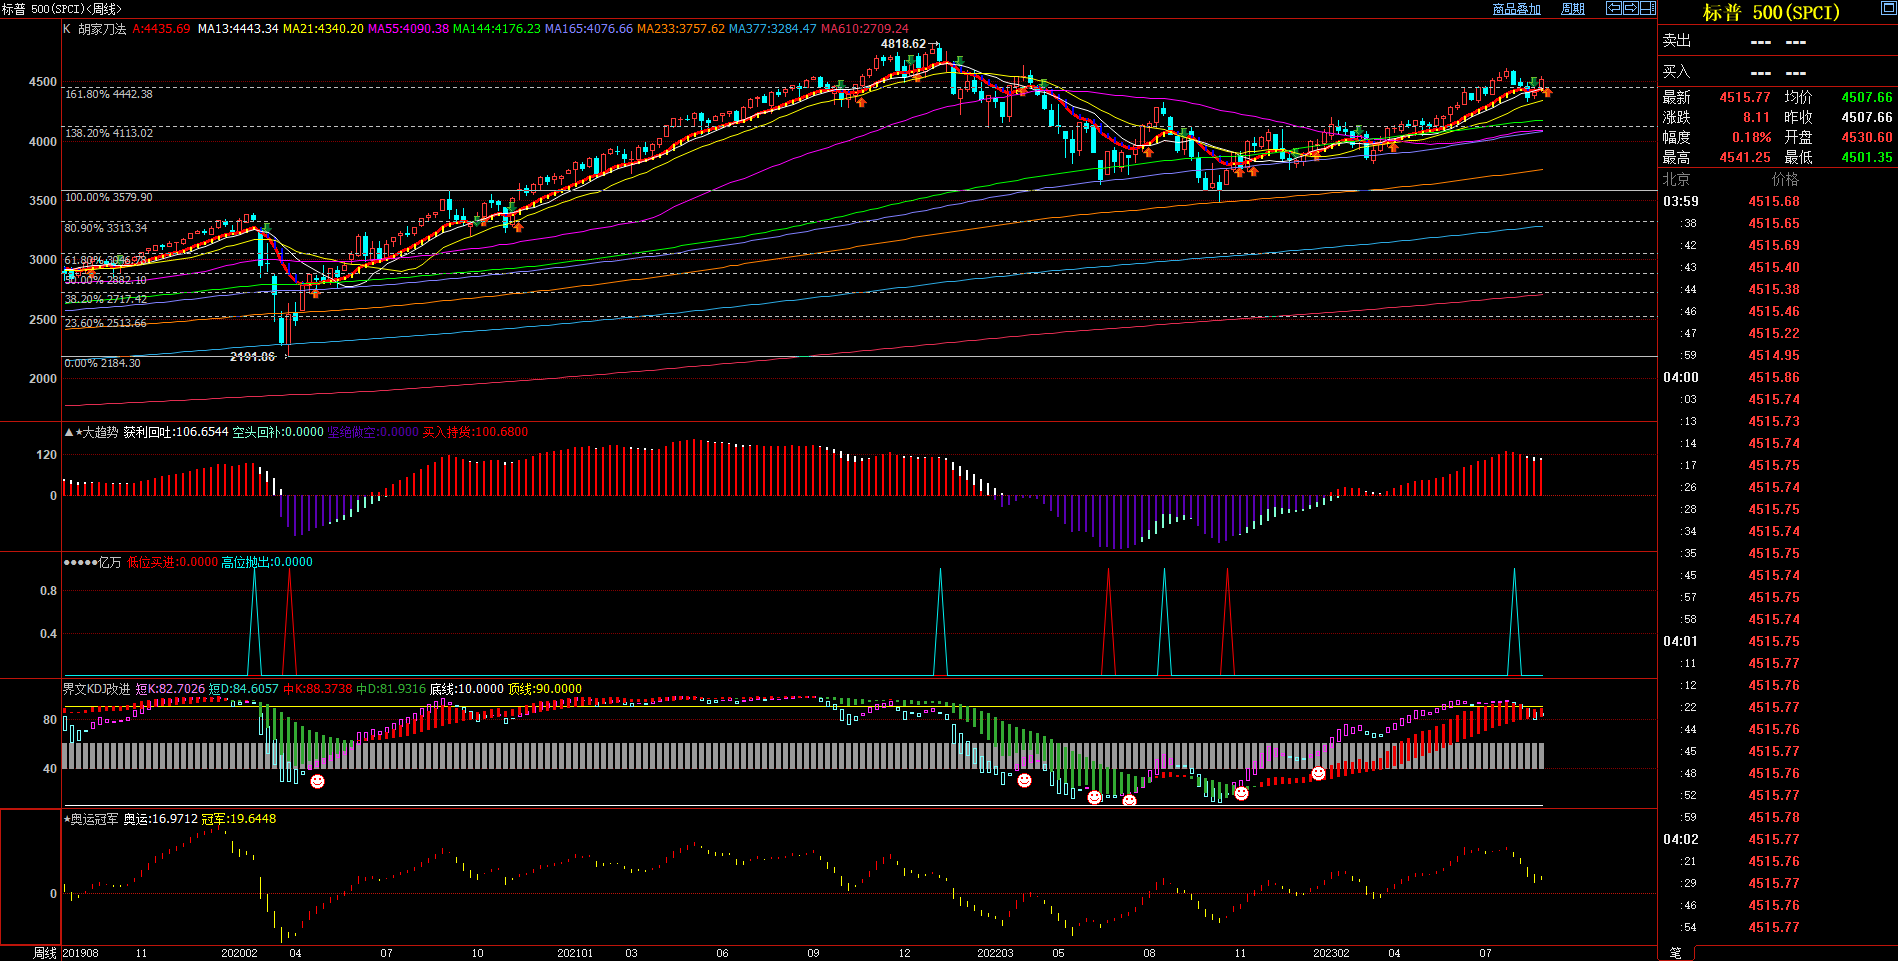The height and width of the screenshot is (961, 1898).
Task: Click the left arrow navigation icon
Action: (x=1613, y=8)
